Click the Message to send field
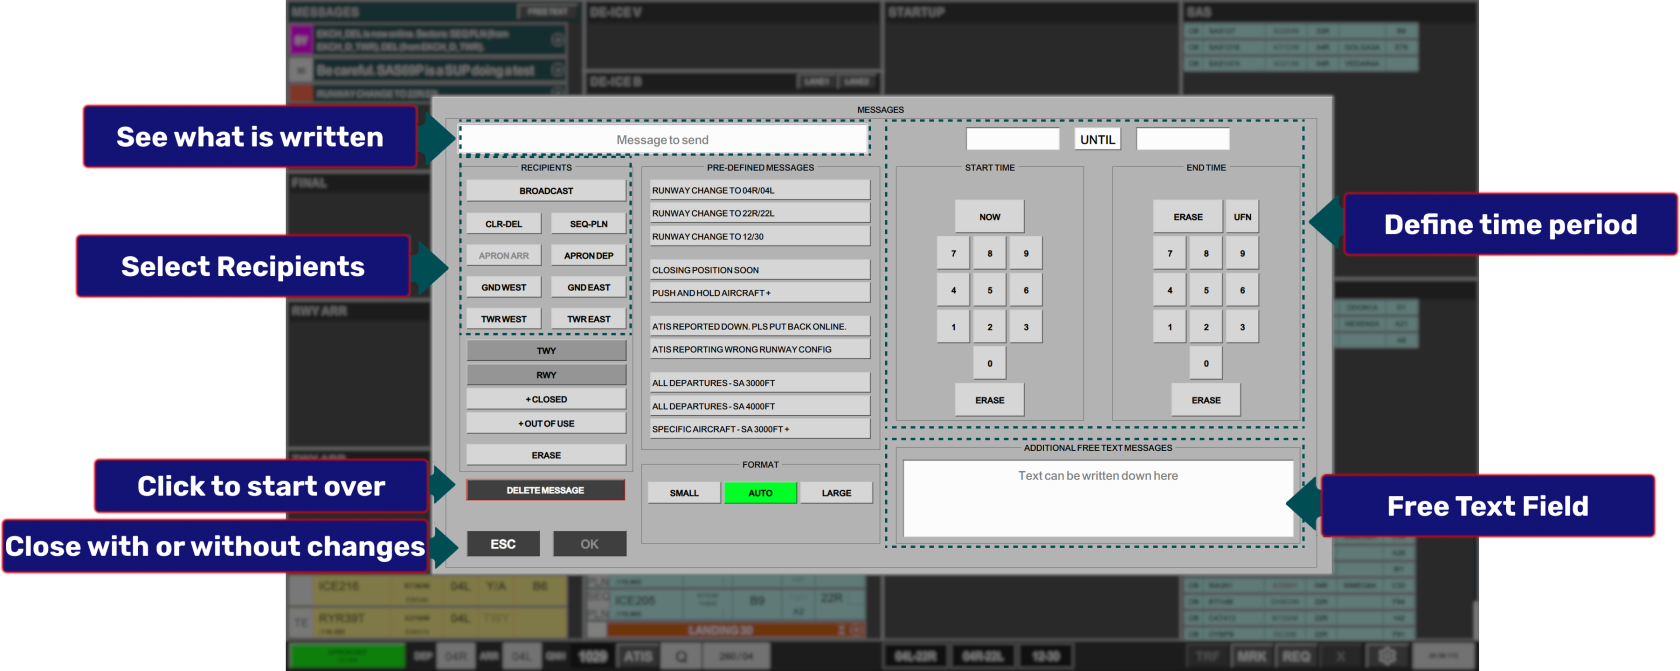 tap(663, 139)
